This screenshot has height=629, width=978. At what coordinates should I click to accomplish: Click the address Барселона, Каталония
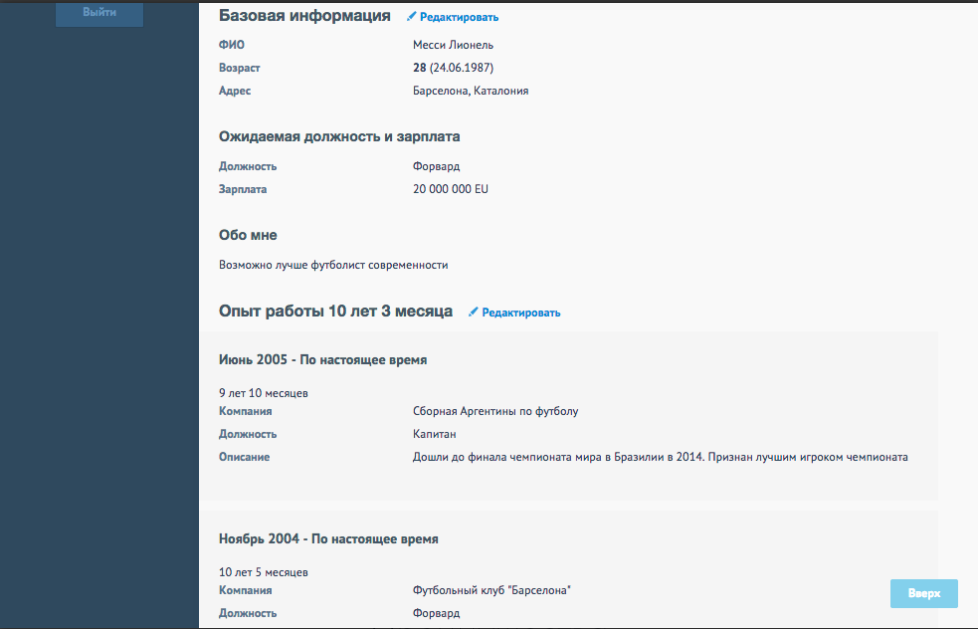click(471, 90)
